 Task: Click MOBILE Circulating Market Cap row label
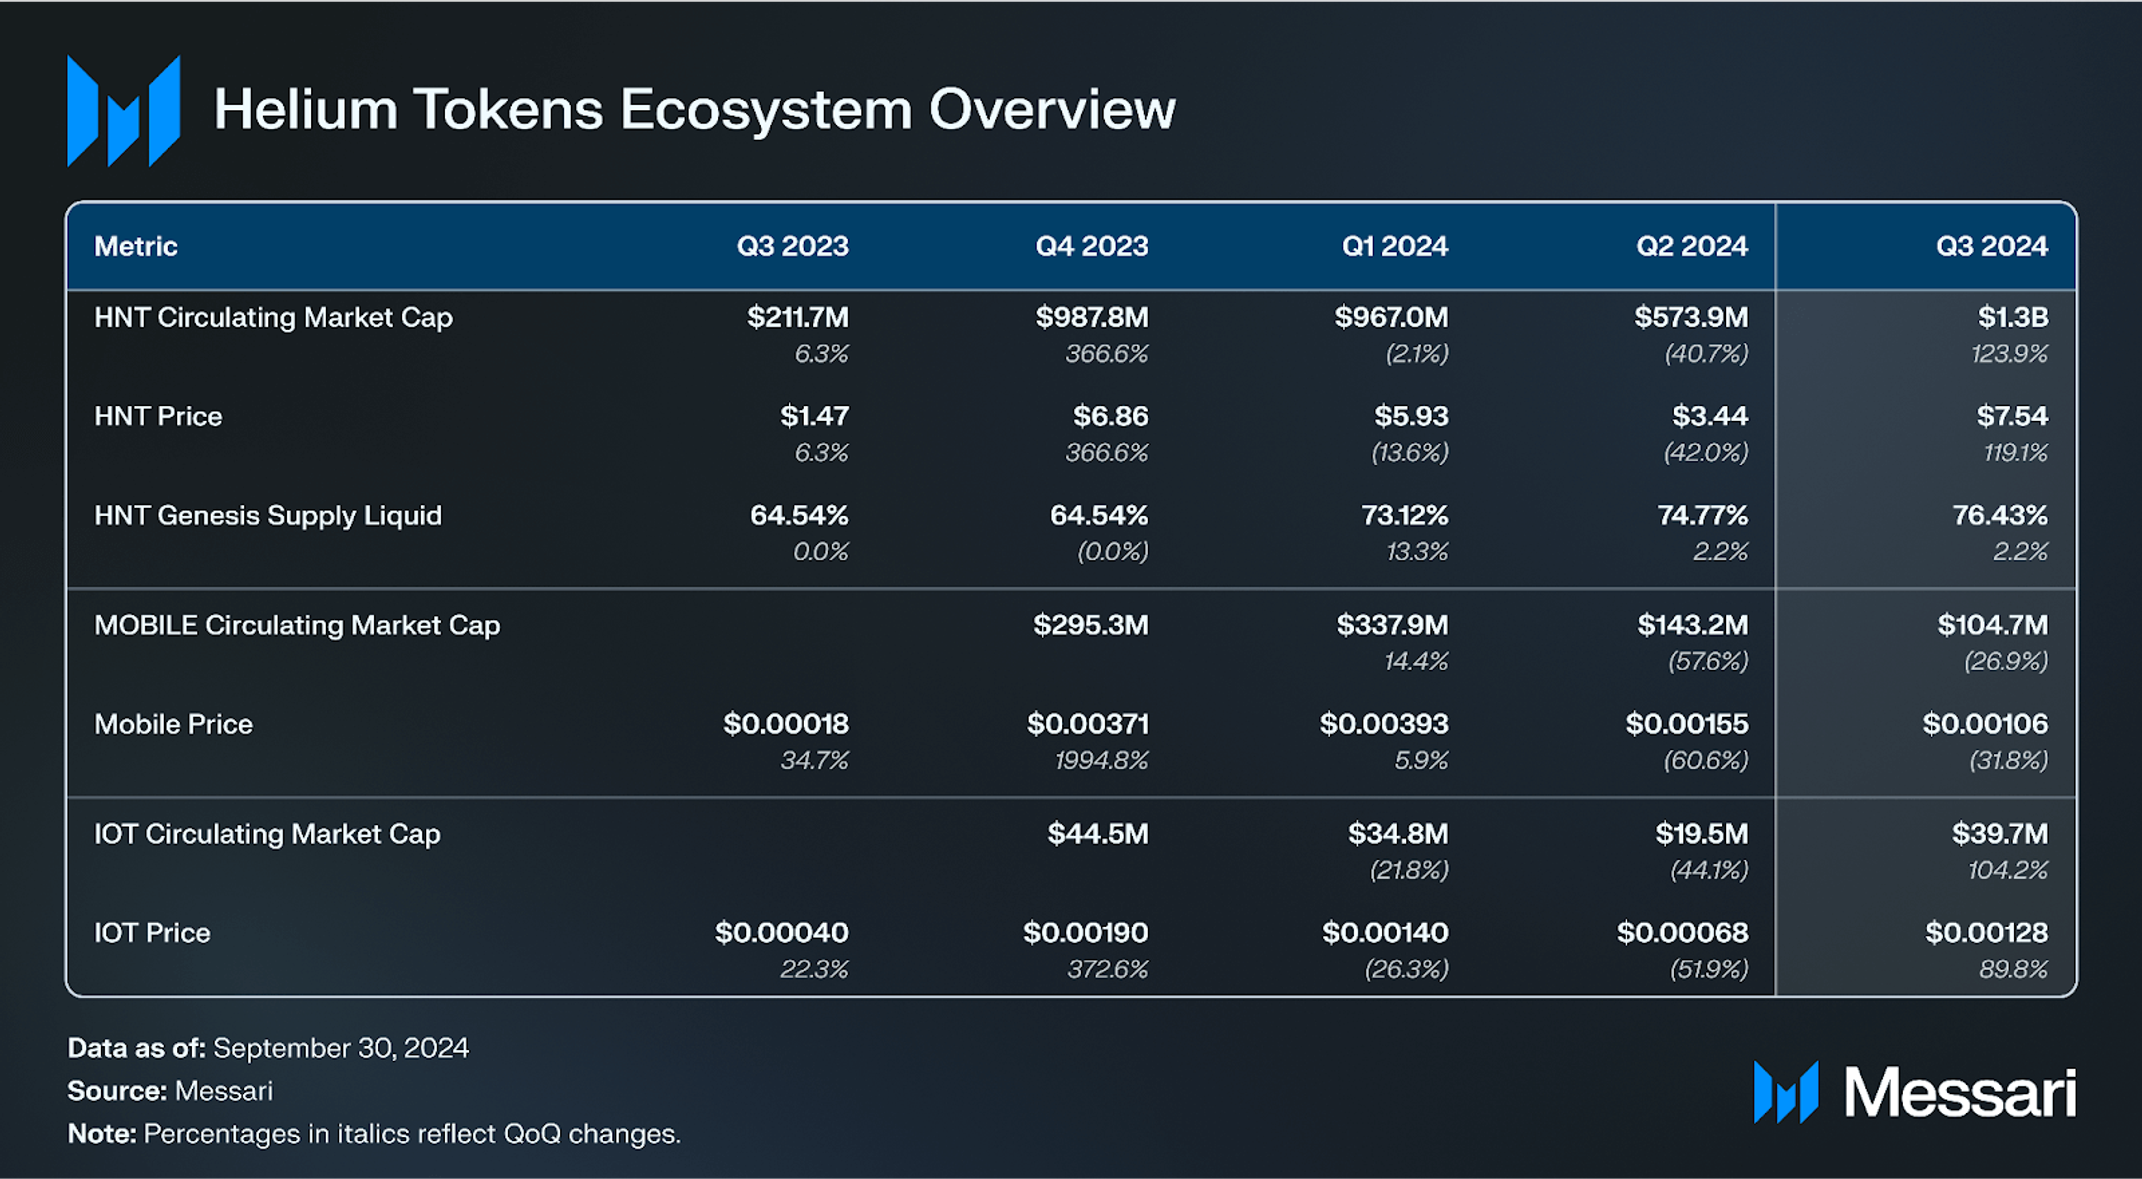(x=297, y=625)
